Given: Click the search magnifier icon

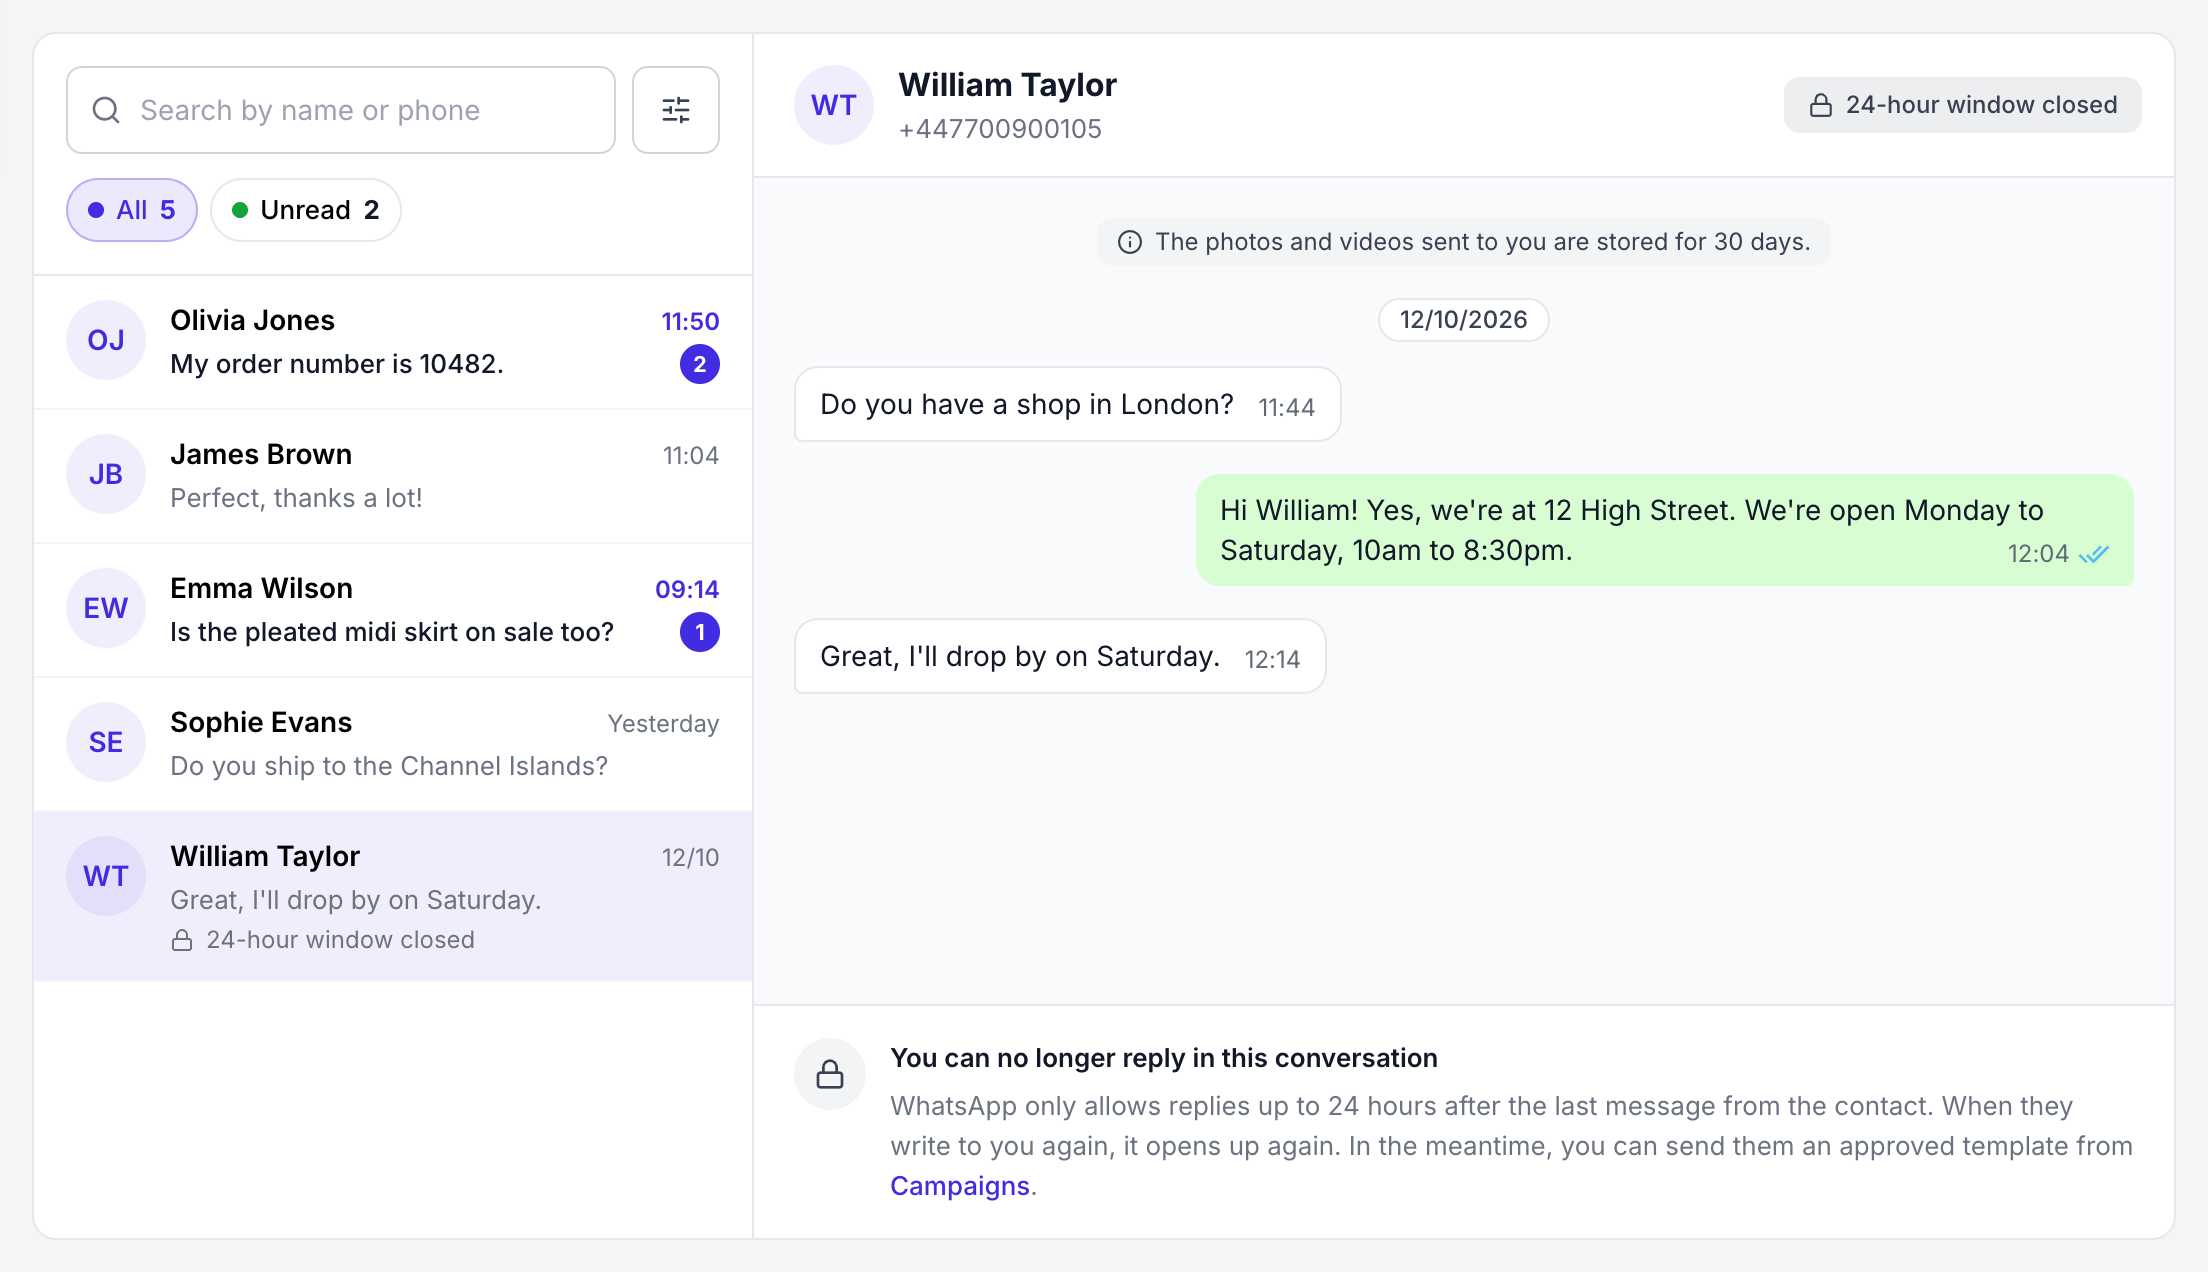Looking at the screenshot, I should pyautogui.click(x=106, y=110).
